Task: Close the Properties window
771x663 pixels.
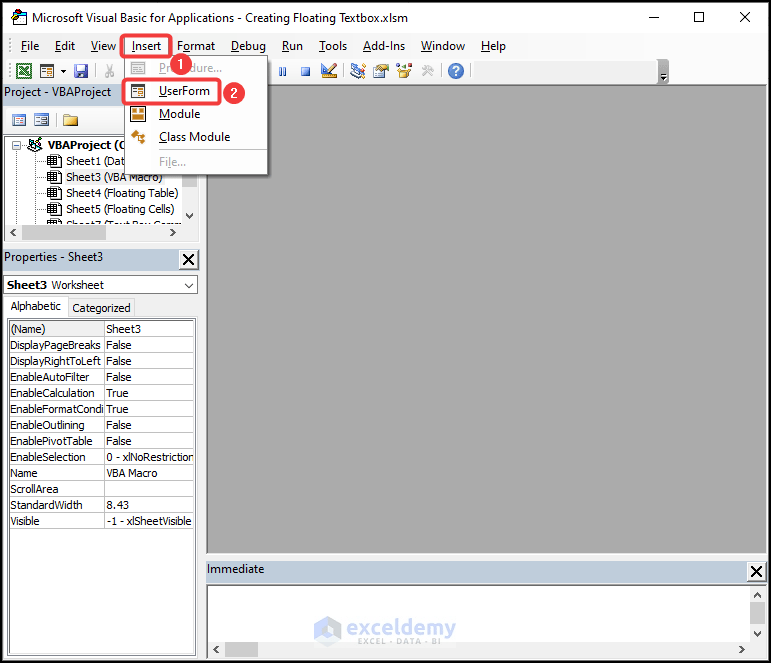Action: pyautogui.click(x=188, y=260)
